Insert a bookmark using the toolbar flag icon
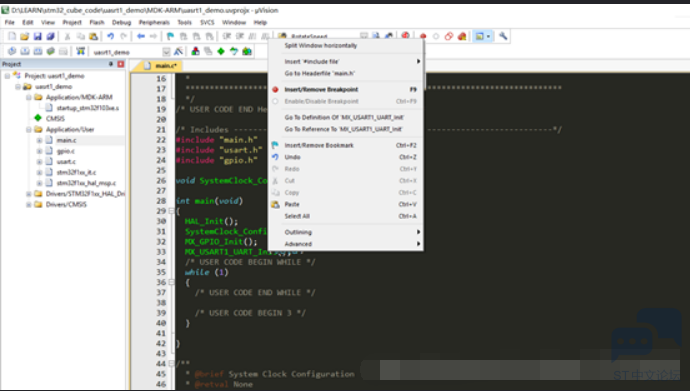The height and width of the screenshot is (391, 690). coord(170,37)
